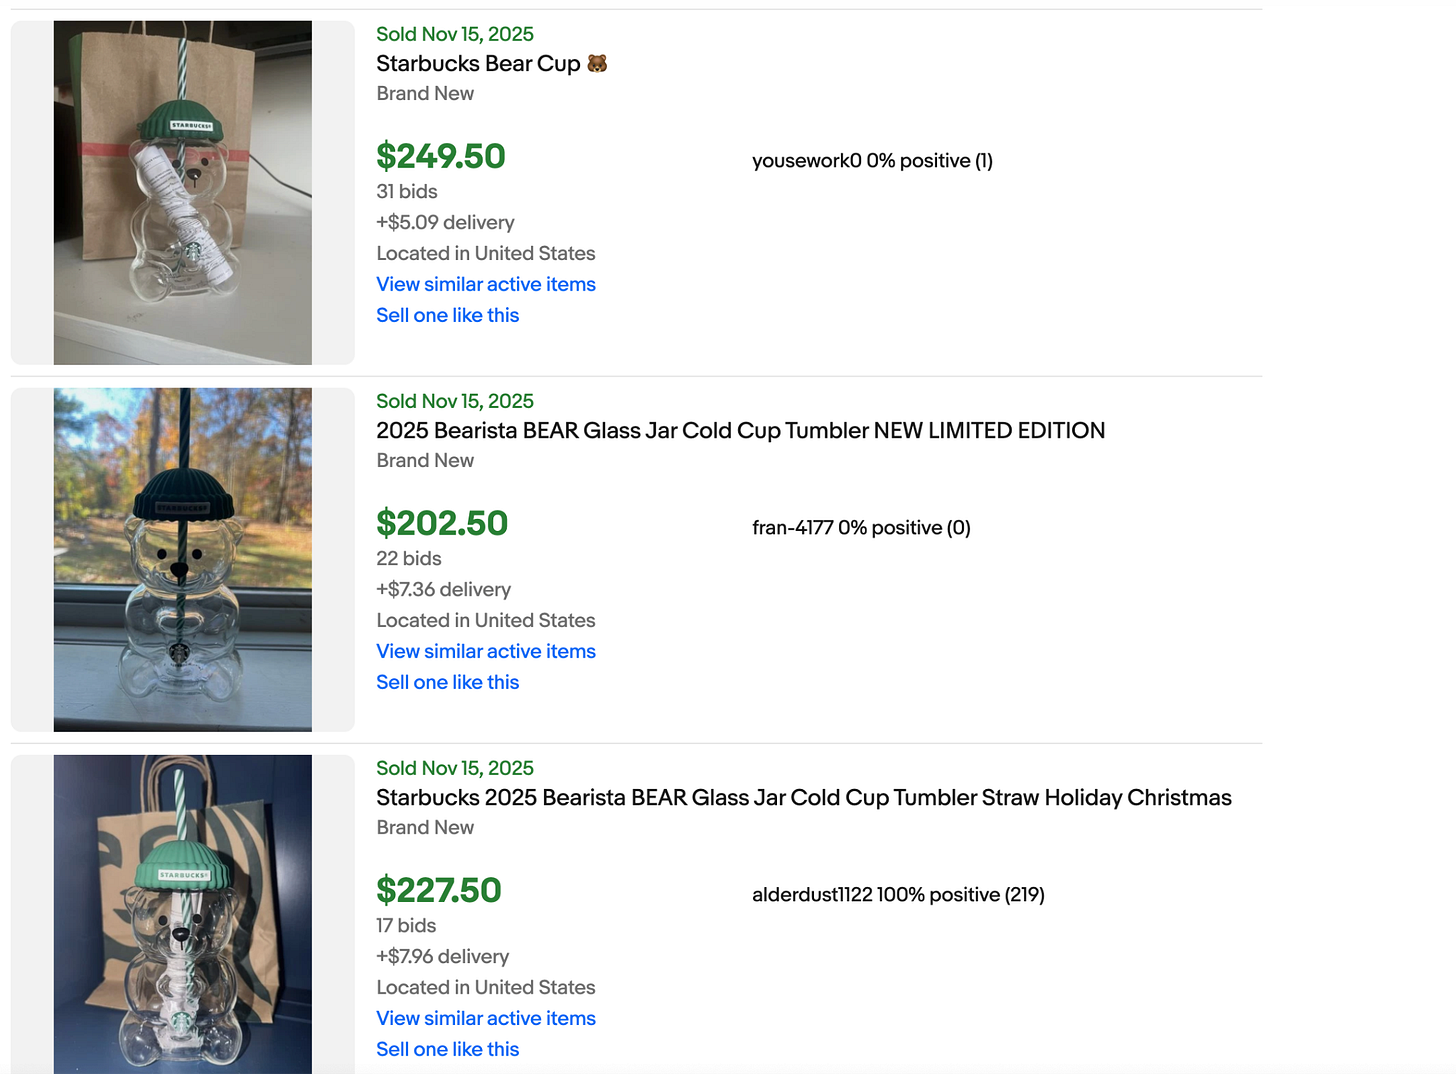Click Sell one like this under Starbucks Bear Cup
The width and height of the screenshot is (1456, 1074).
pos(447,315)
